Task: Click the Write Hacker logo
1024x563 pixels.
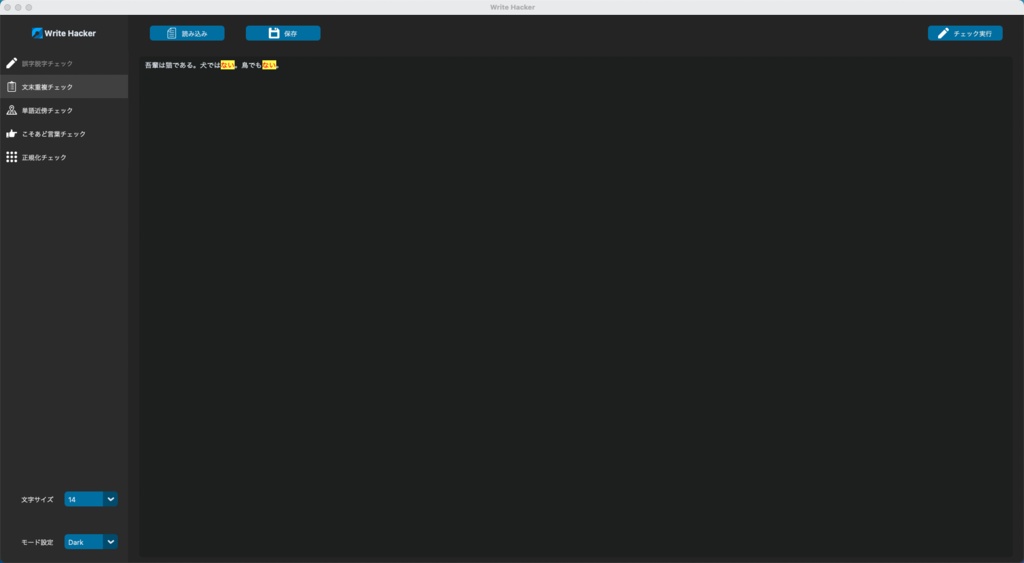Action: point(64,33)
